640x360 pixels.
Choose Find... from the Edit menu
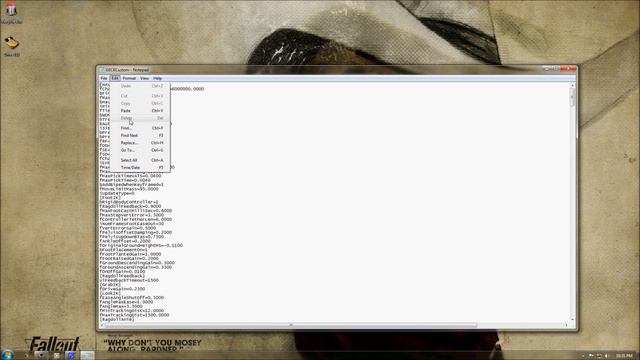pyautogui.click(x=140, y=128)
